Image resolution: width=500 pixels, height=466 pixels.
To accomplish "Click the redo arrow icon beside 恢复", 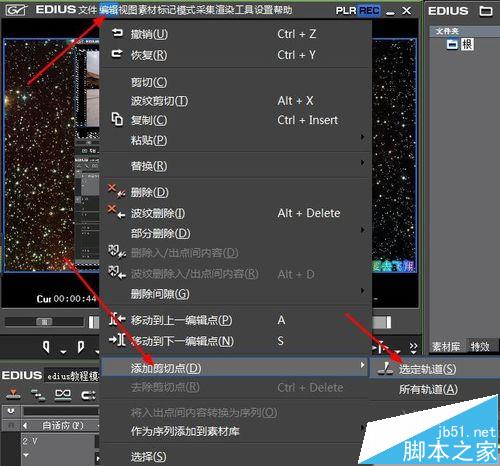I will click(x=117, y=53).
